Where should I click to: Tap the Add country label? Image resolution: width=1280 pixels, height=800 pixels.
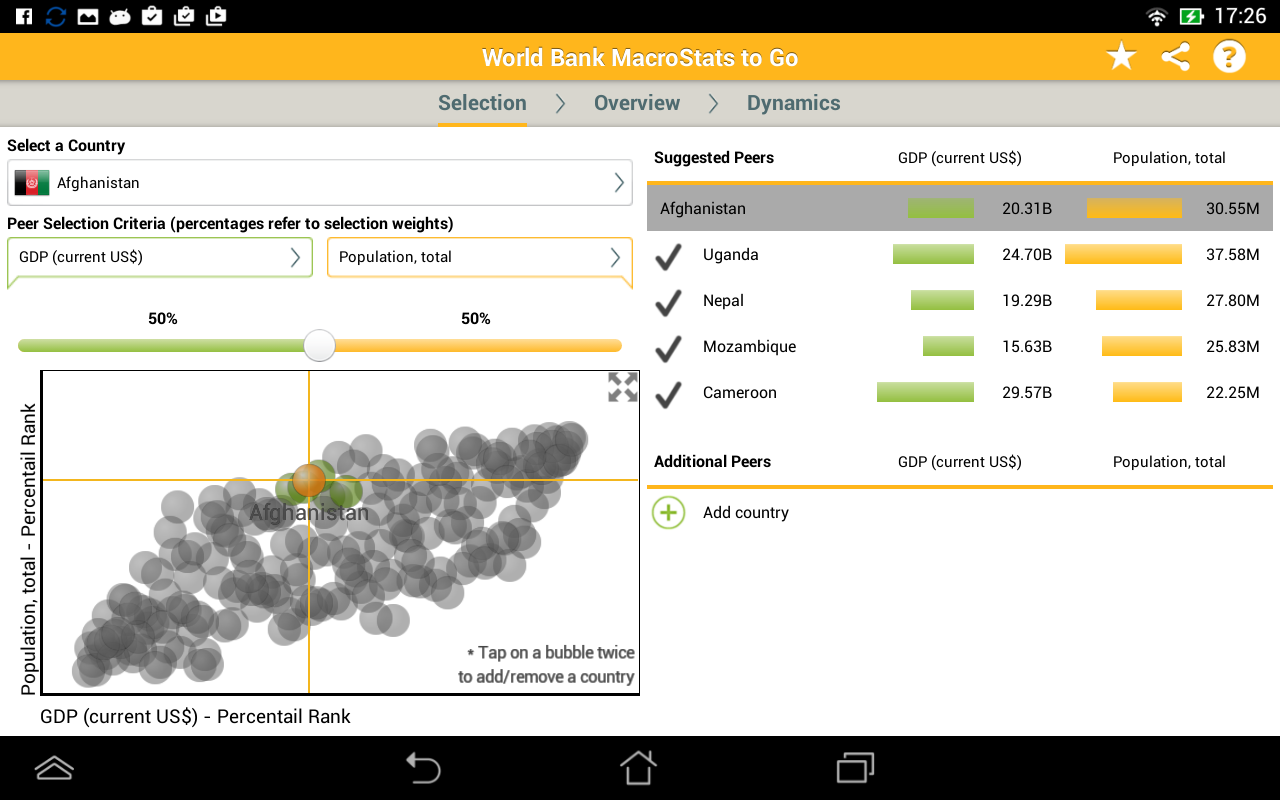click(x=746, y=513)
